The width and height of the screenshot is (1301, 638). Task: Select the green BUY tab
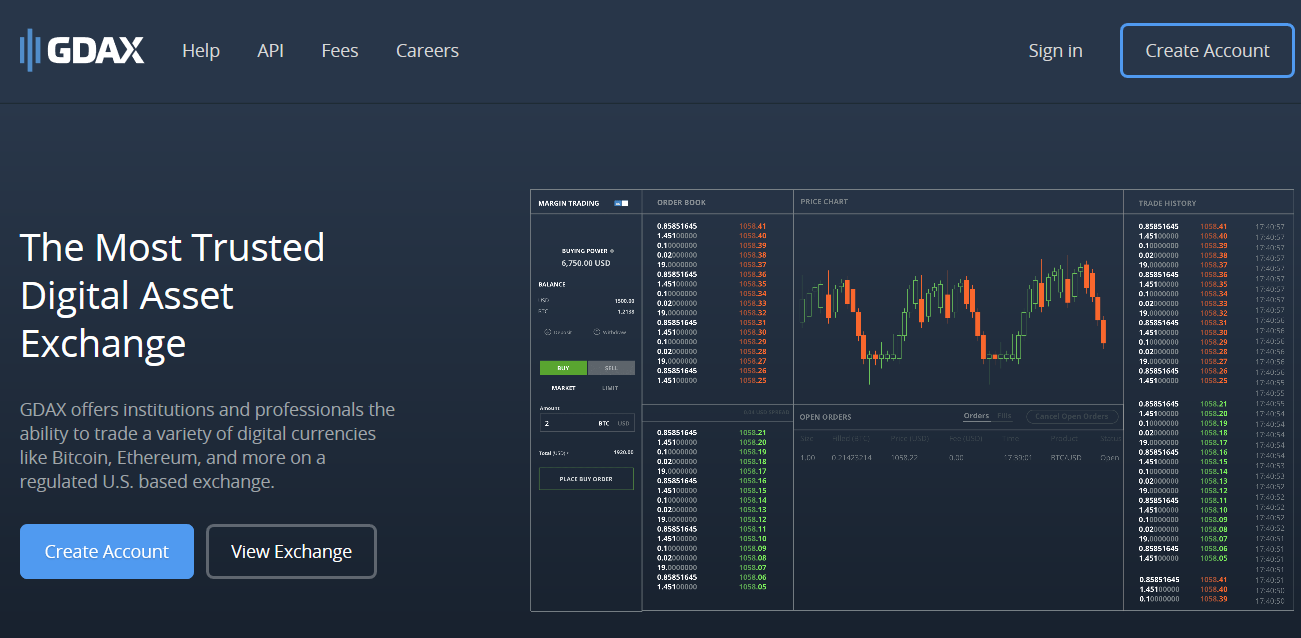coord(564,368)
